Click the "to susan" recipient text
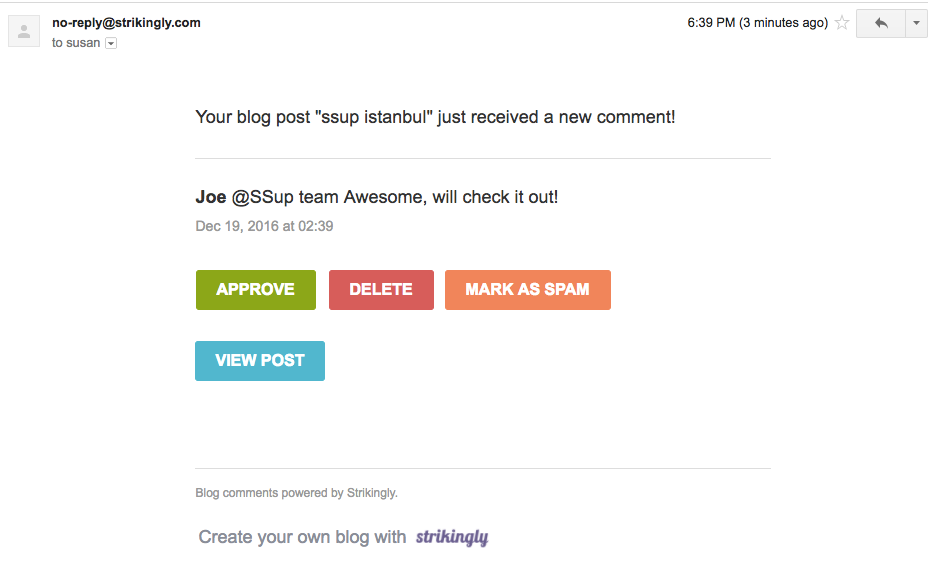Image resolution: width=940 pixels, height=573 pixels. click(76, 43)
